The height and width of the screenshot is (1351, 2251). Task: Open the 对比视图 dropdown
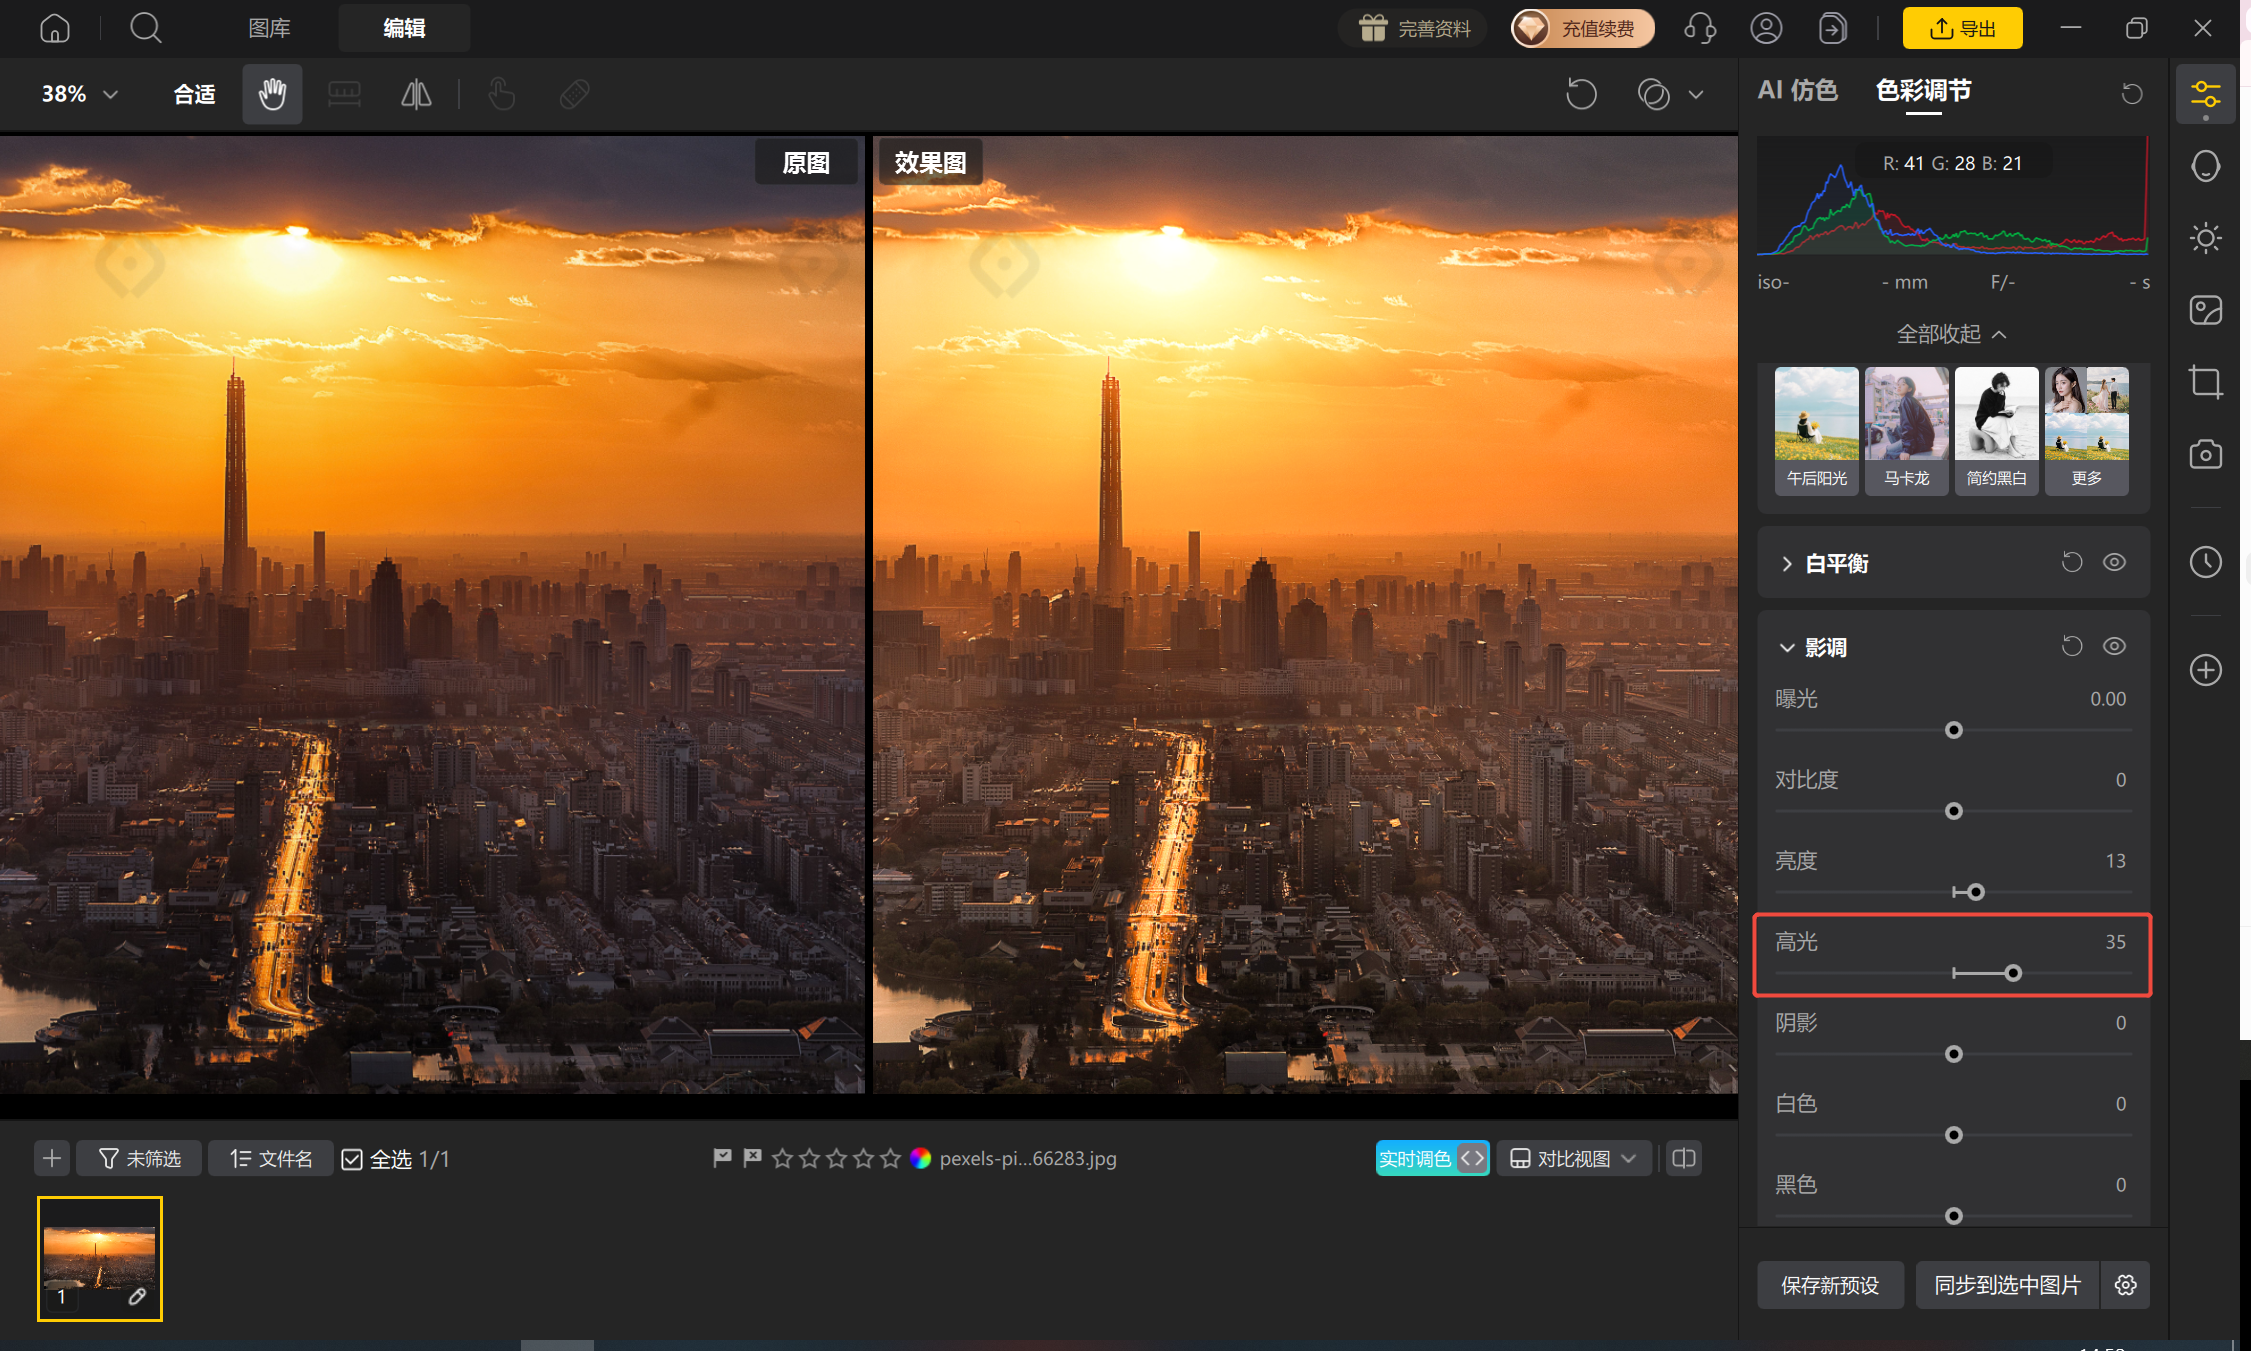click(1573, 1158)
